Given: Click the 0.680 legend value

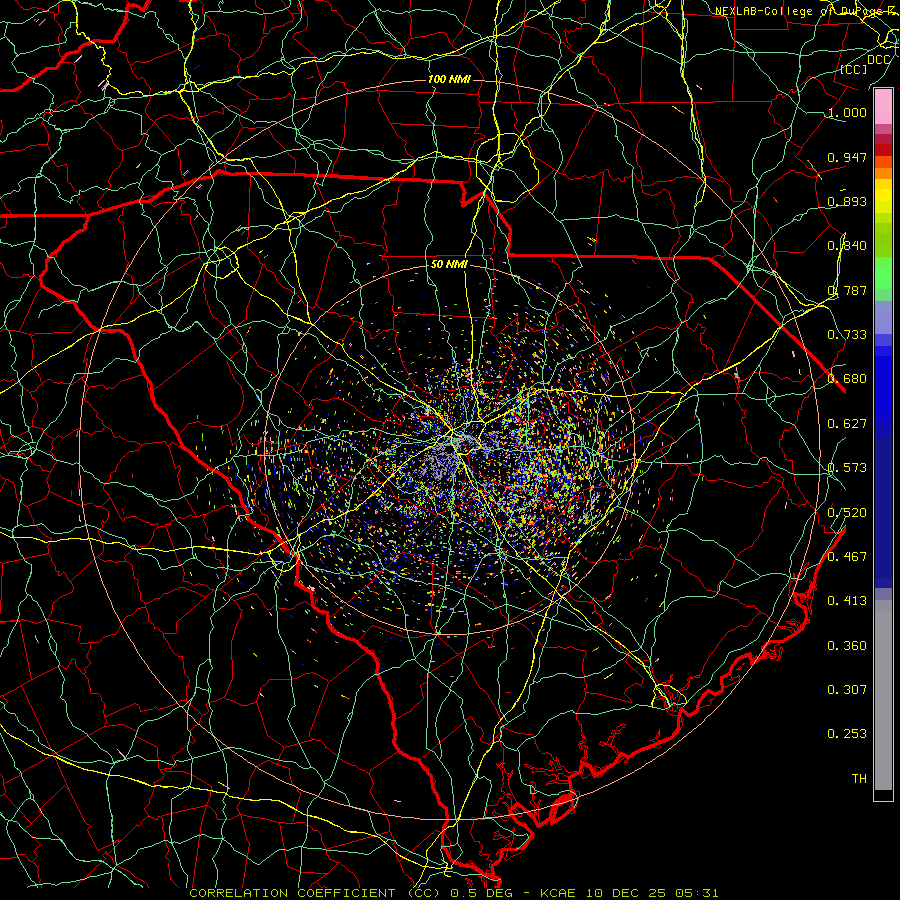Looking at the screenshot, I should [x=847, y=379].
